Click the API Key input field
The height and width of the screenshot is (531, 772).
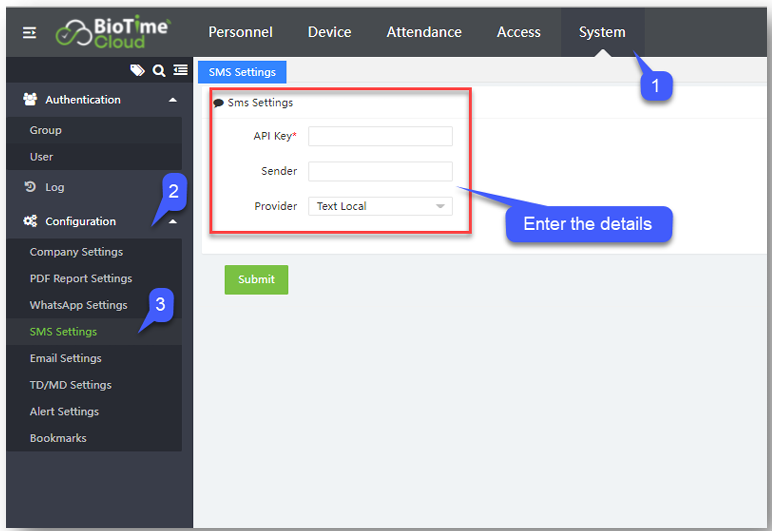380,136
